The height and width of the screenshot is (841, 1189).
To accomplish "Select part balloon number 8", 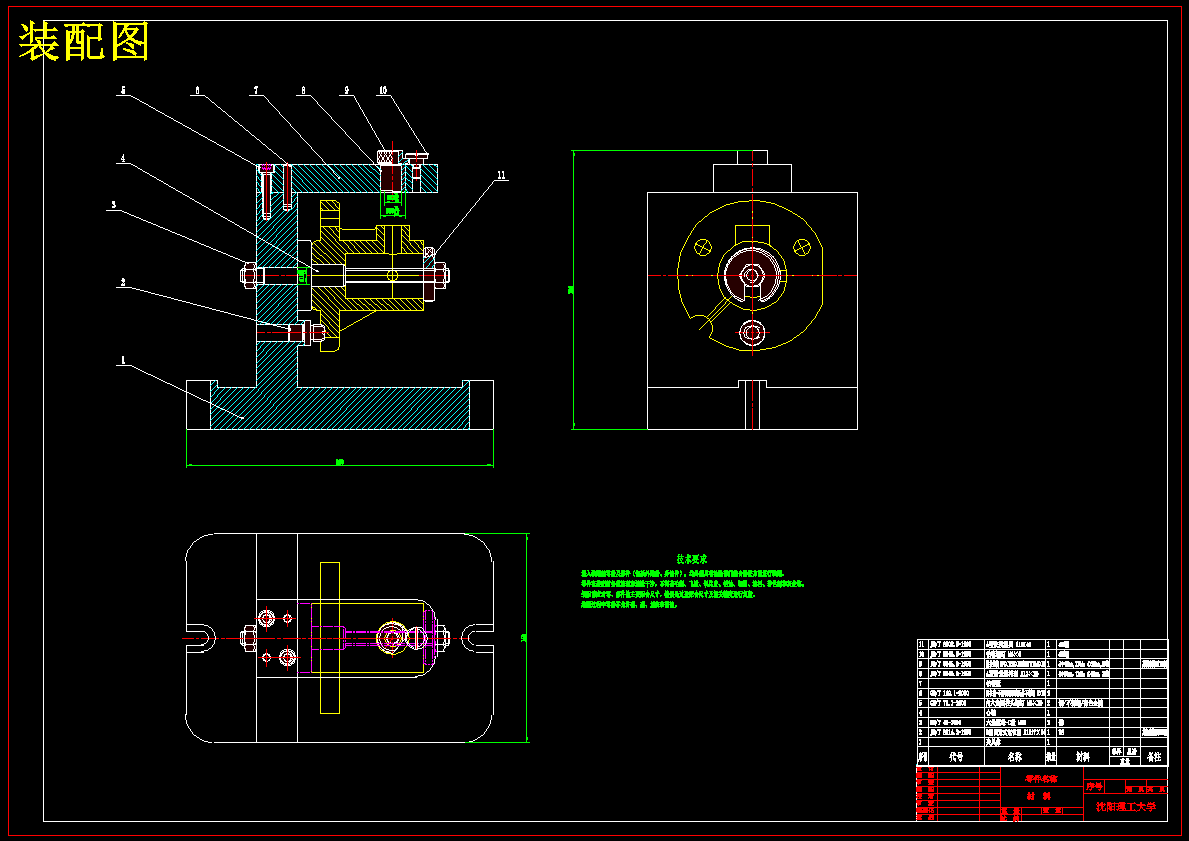I will [303, 89].
